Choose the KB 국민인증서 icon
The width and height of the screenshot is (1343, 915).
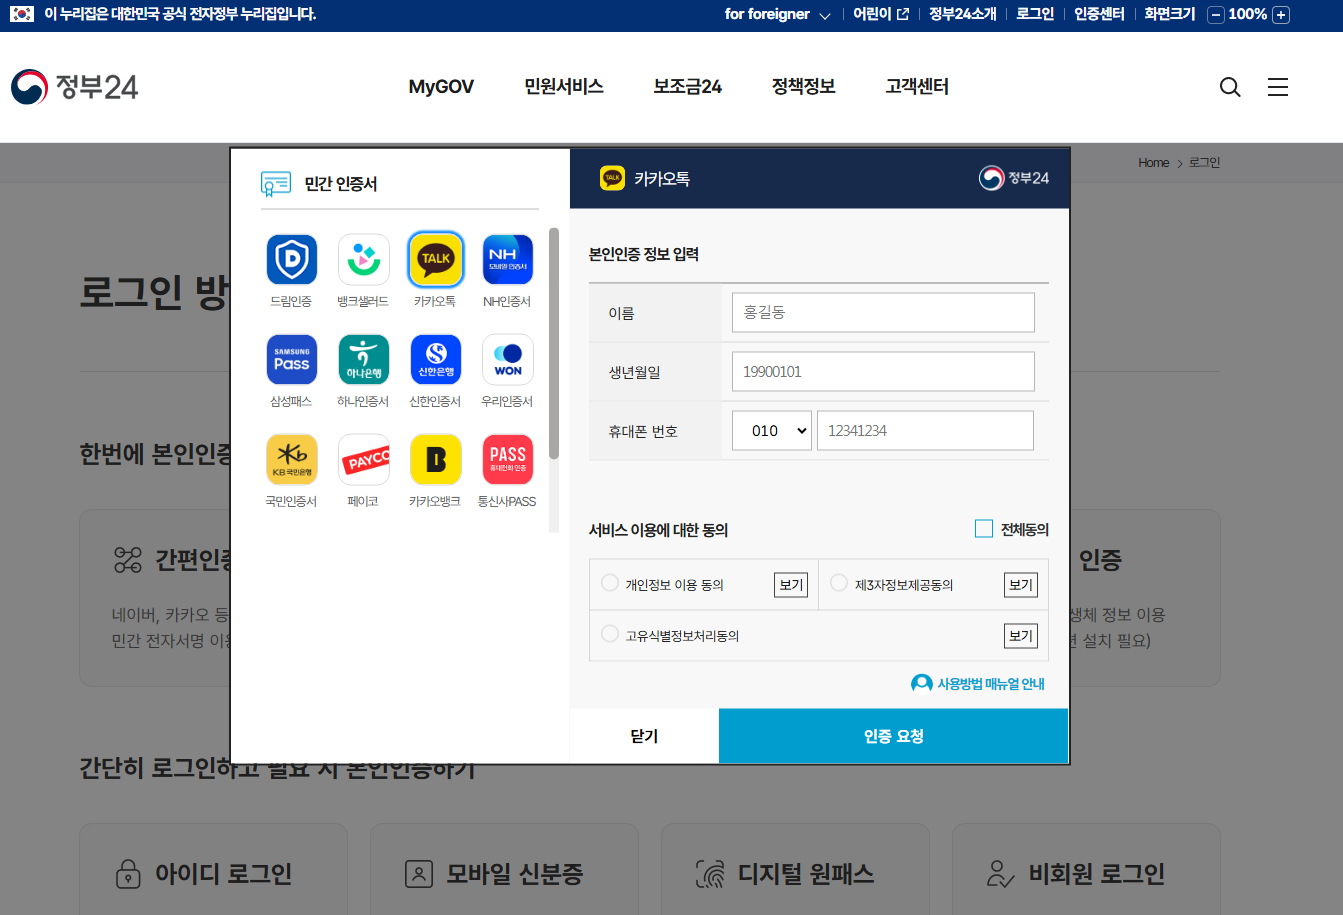[x=291, y=459]
